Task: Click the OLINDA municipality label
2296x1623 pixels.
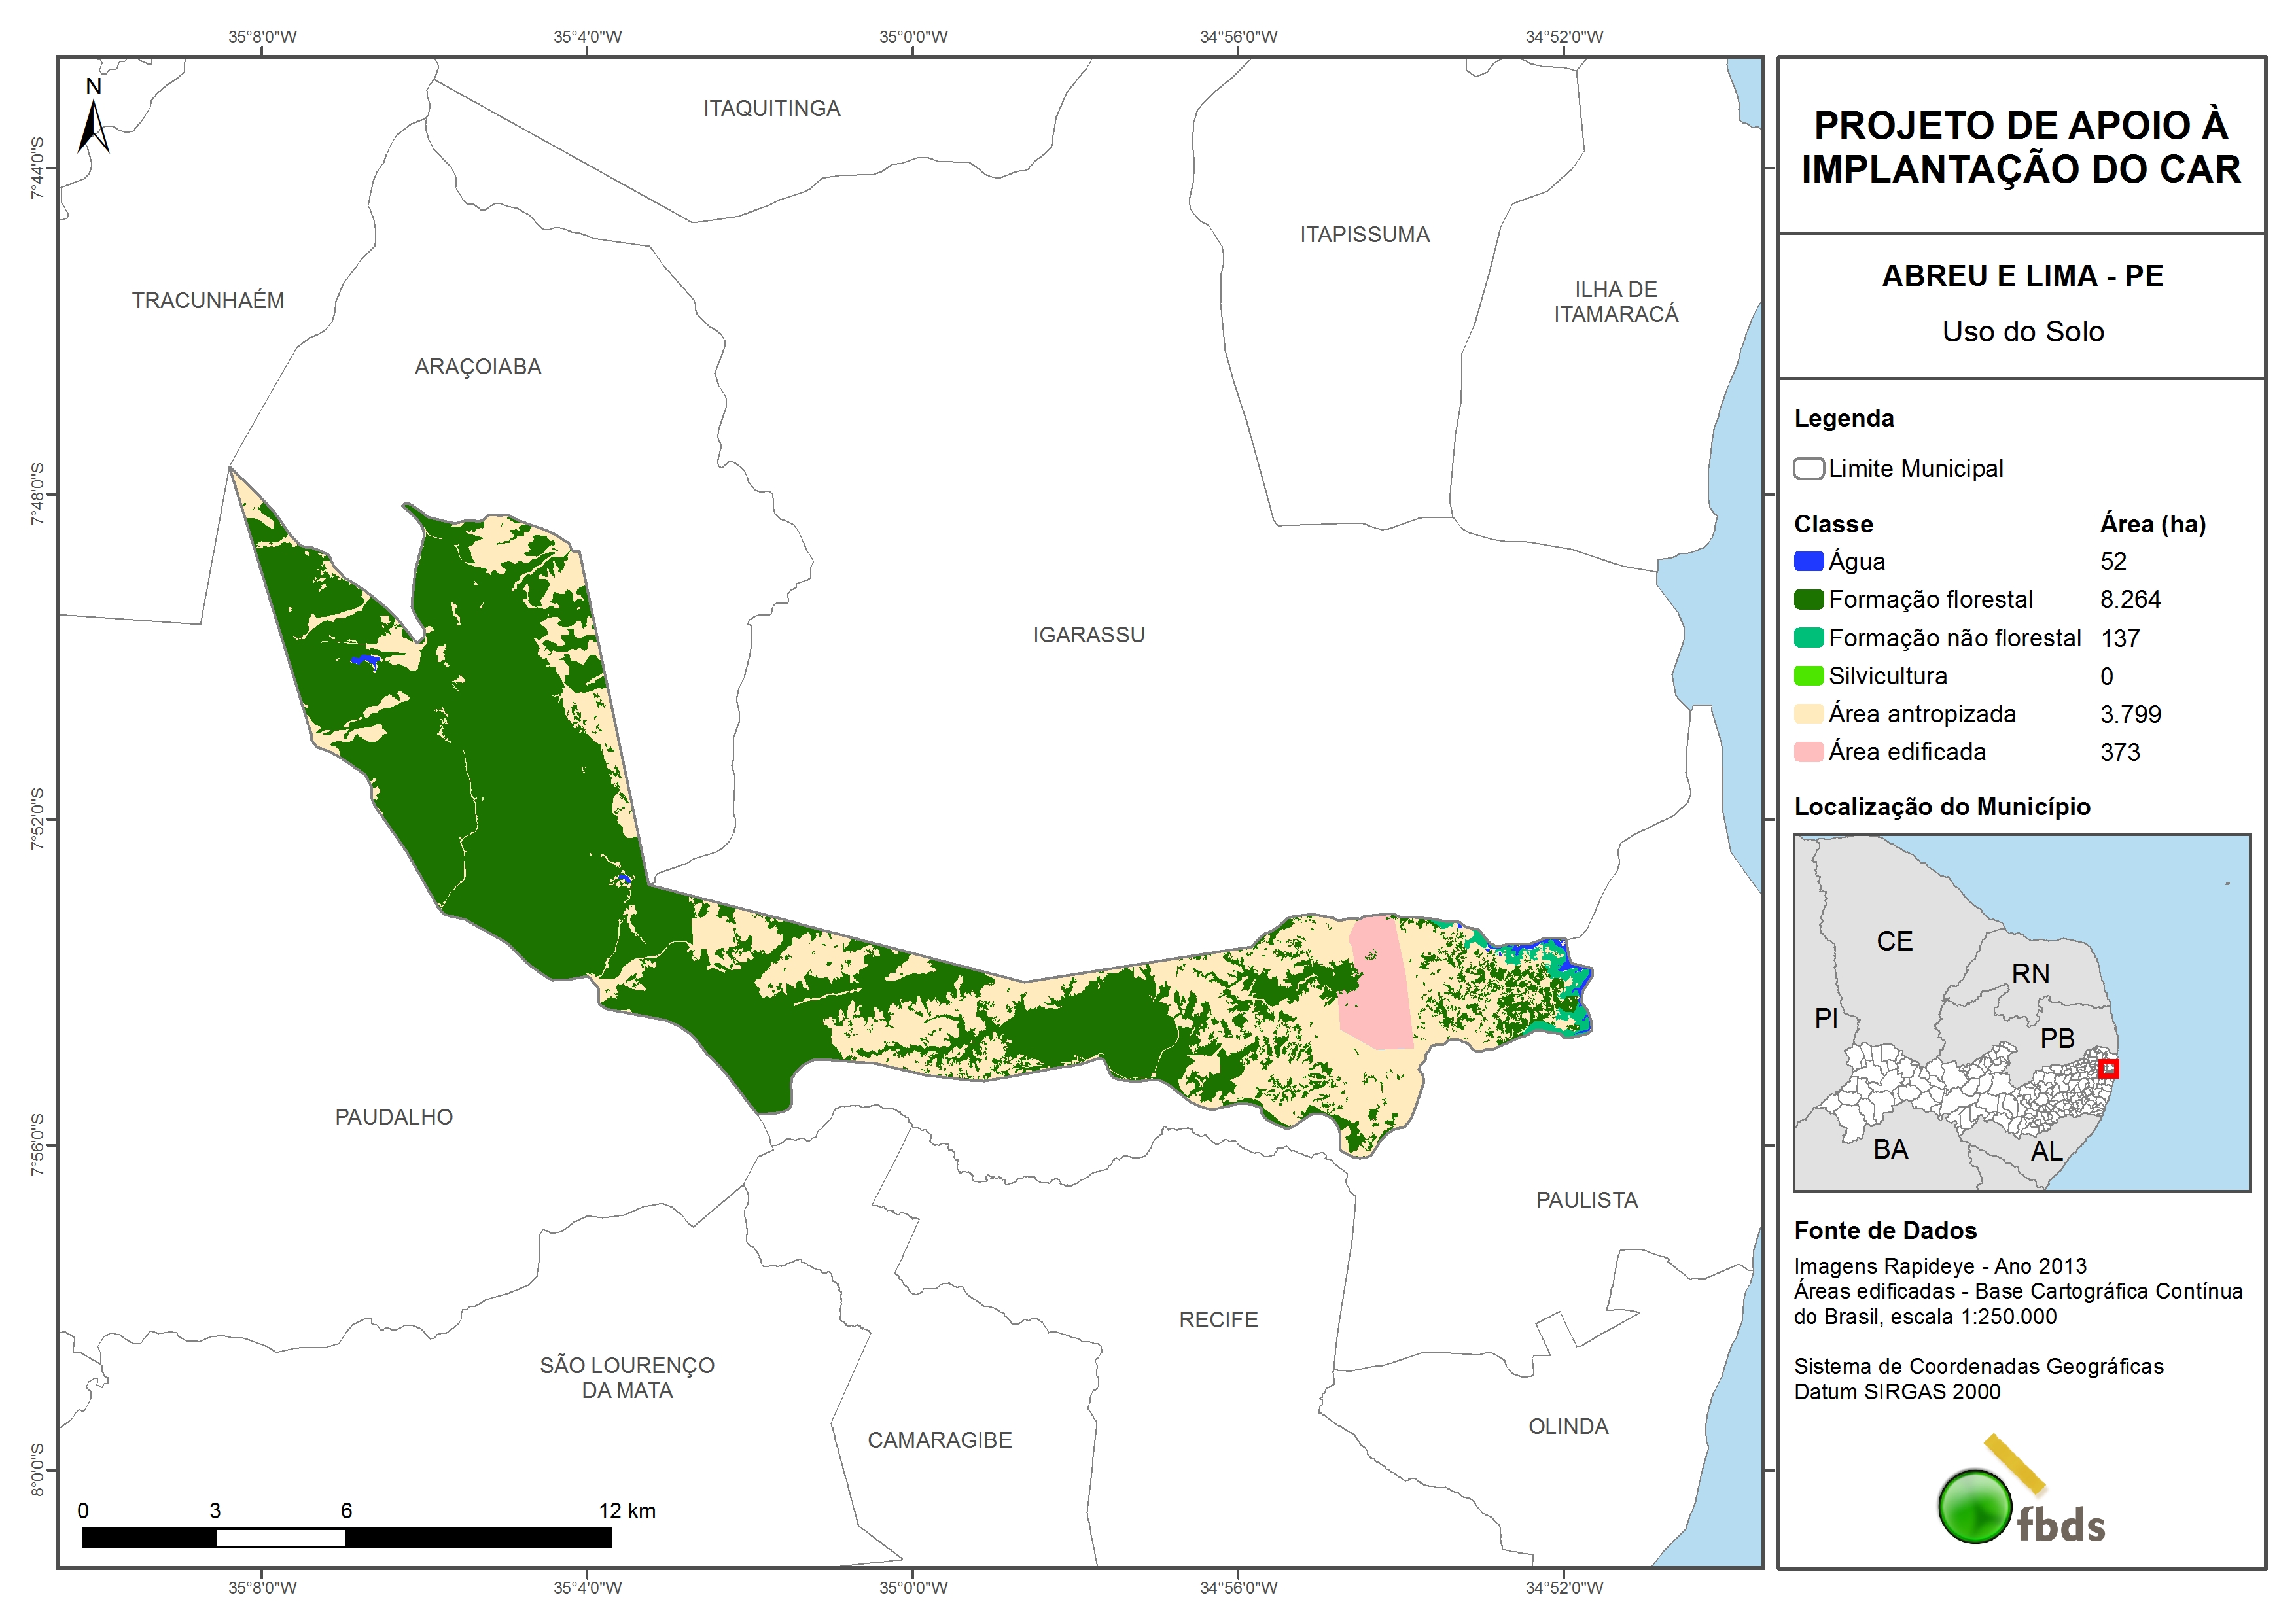Action: click(x=1568, y=1427)
